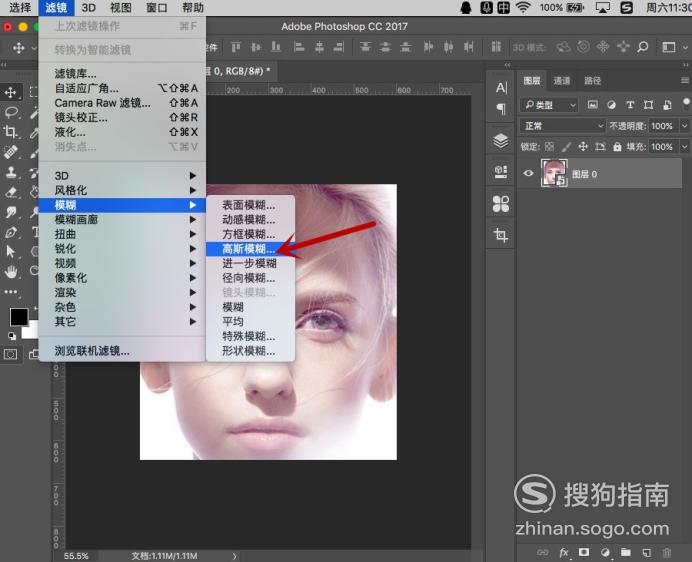Open the 填充 fill slider arrow

tap(685, 147)
